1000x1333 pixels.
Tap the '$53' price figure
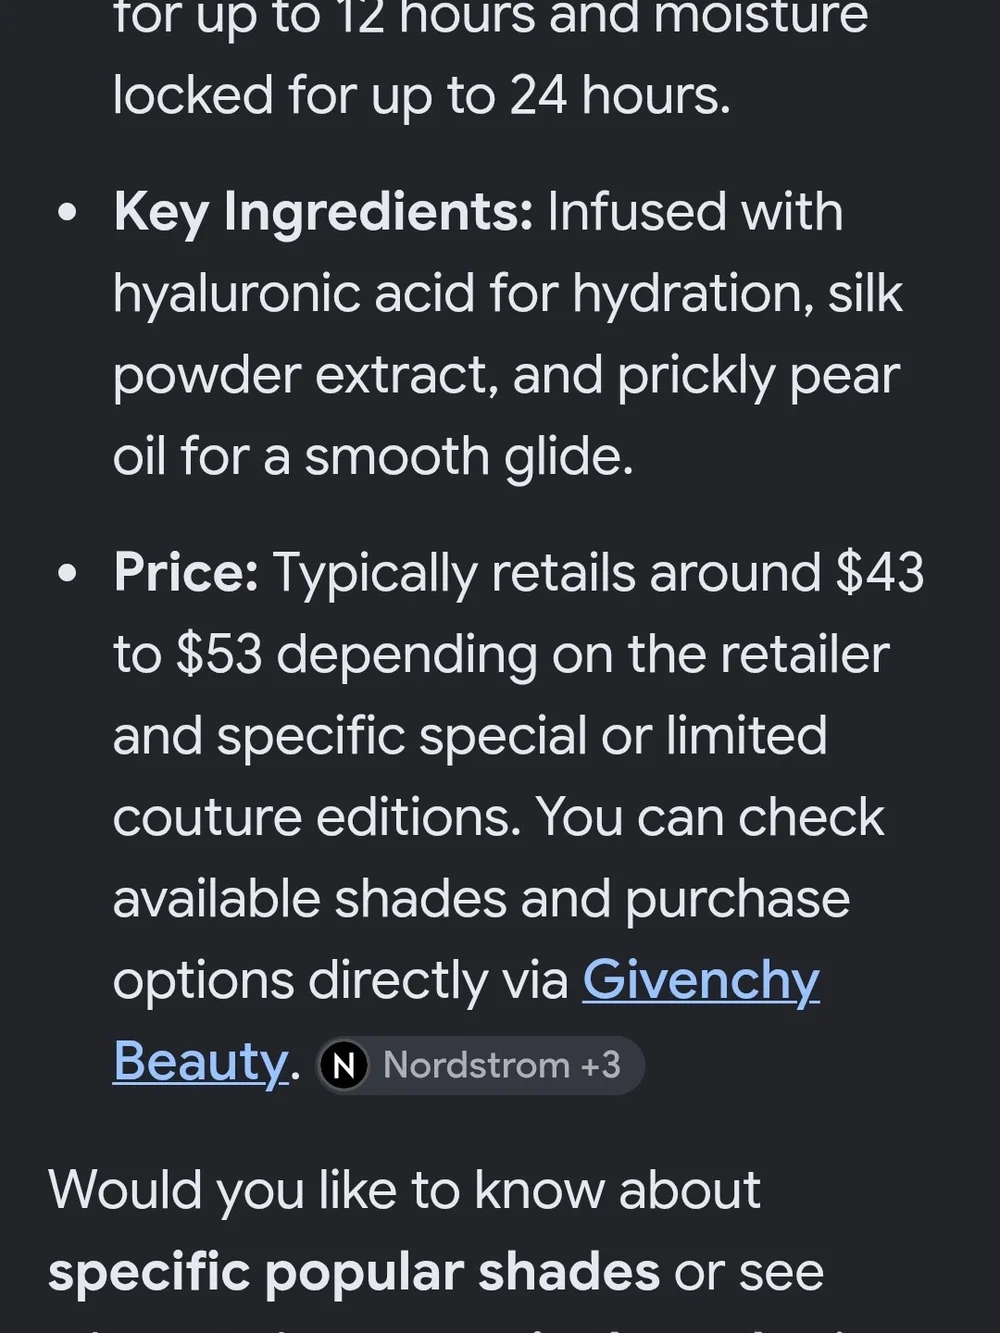218,655
